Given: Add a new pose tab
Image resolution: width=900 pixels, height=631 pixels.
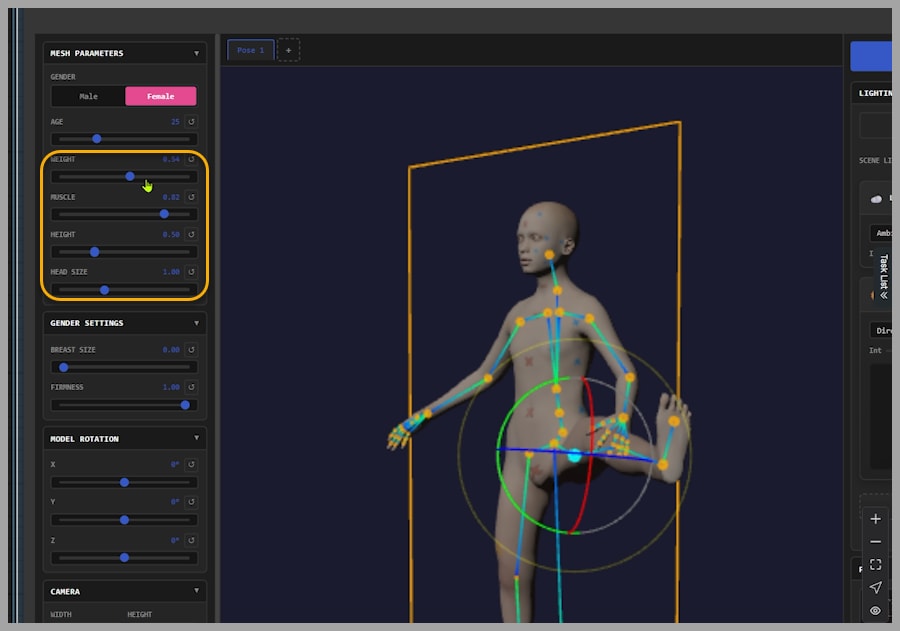Looking at the screenshot, I should 288,50.
